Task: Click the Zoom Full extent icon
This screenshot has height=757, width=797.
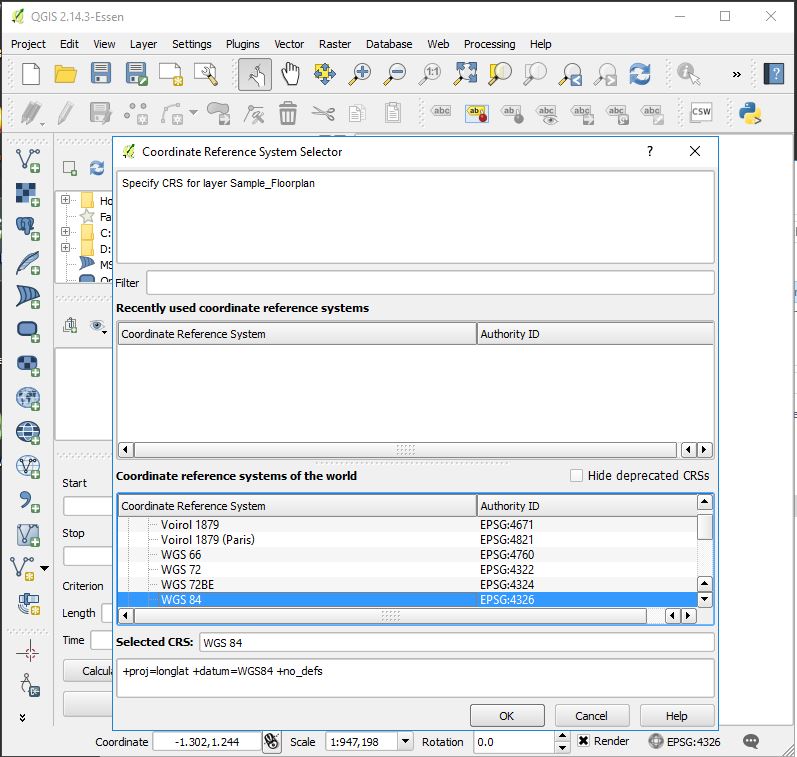Action: coord(465,74)
